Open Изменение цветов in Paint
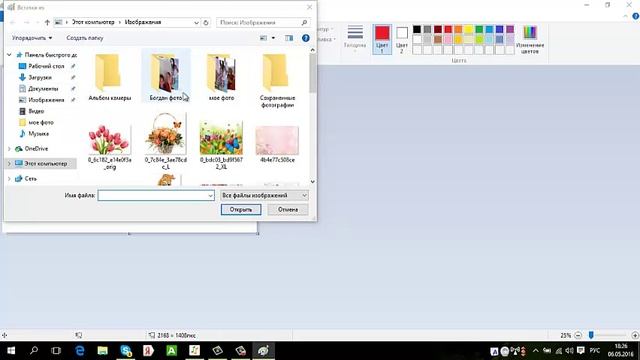640x360 pixels. pyautogui.click(x=530, y=39)
